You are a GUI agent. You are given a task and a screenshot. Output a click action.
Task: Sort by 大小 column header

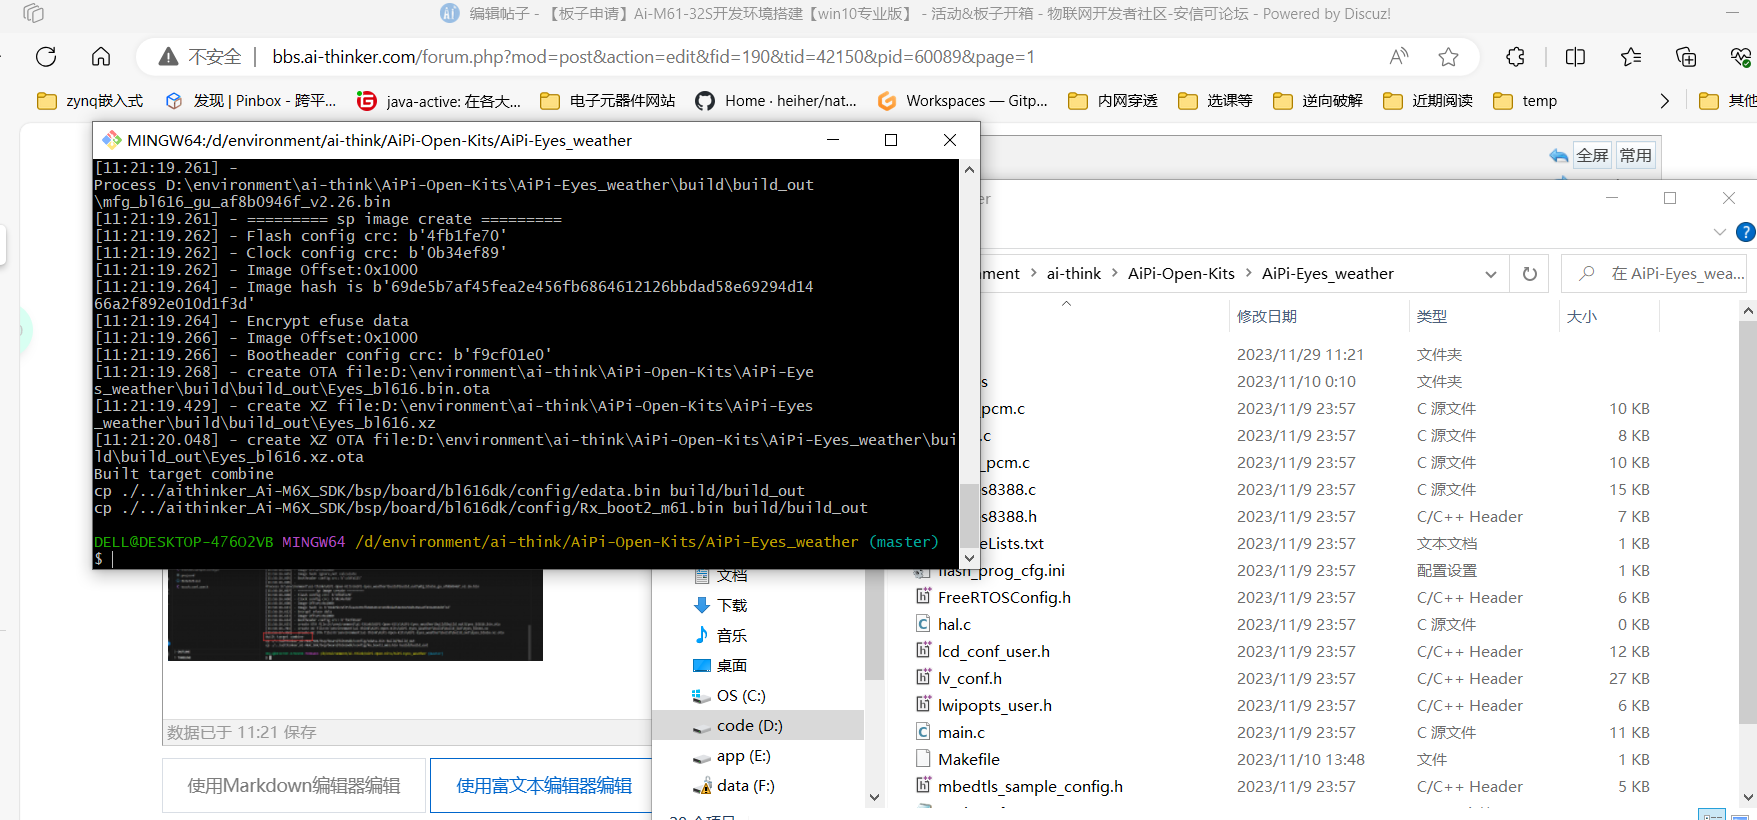(x=1582, y=317)
